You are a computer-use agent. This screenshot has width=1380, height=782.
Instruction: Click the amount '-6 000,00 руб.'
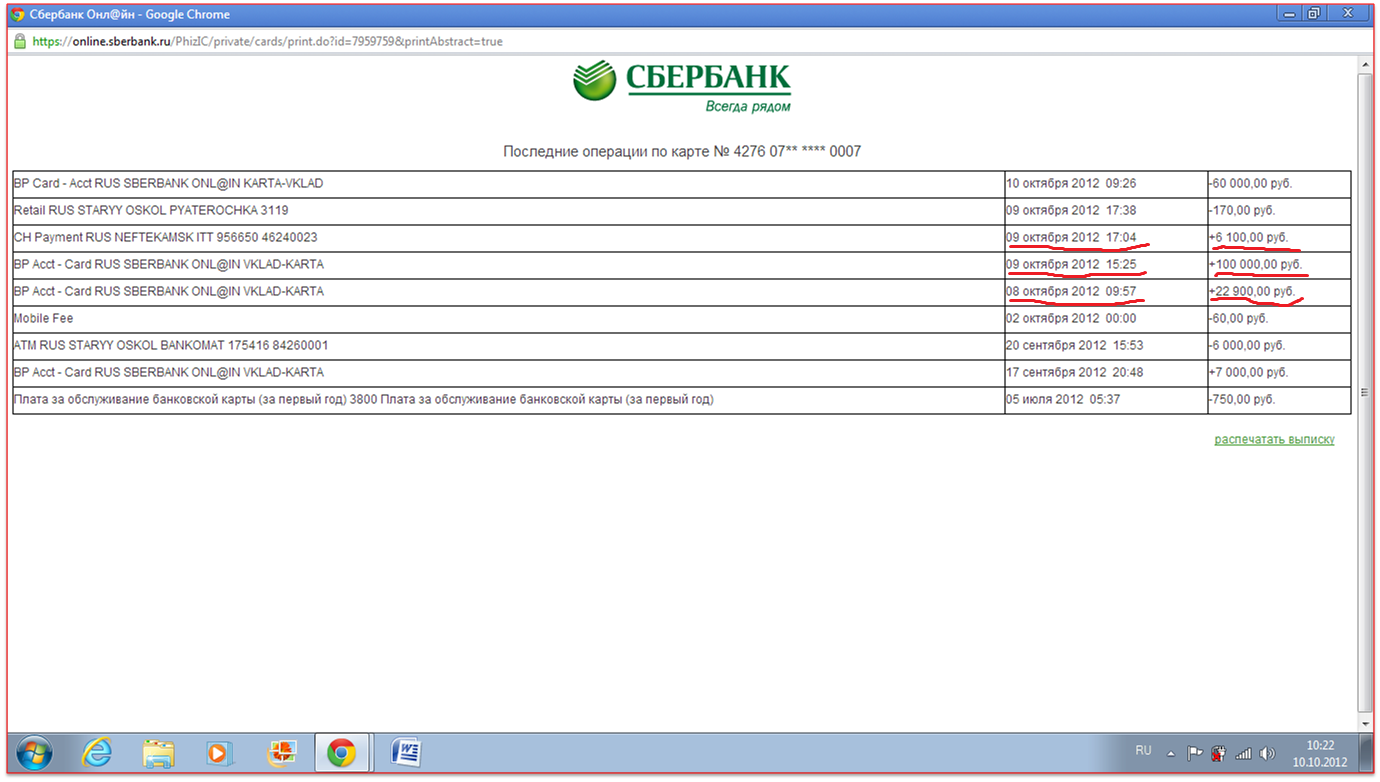(x=1247, y=345)
